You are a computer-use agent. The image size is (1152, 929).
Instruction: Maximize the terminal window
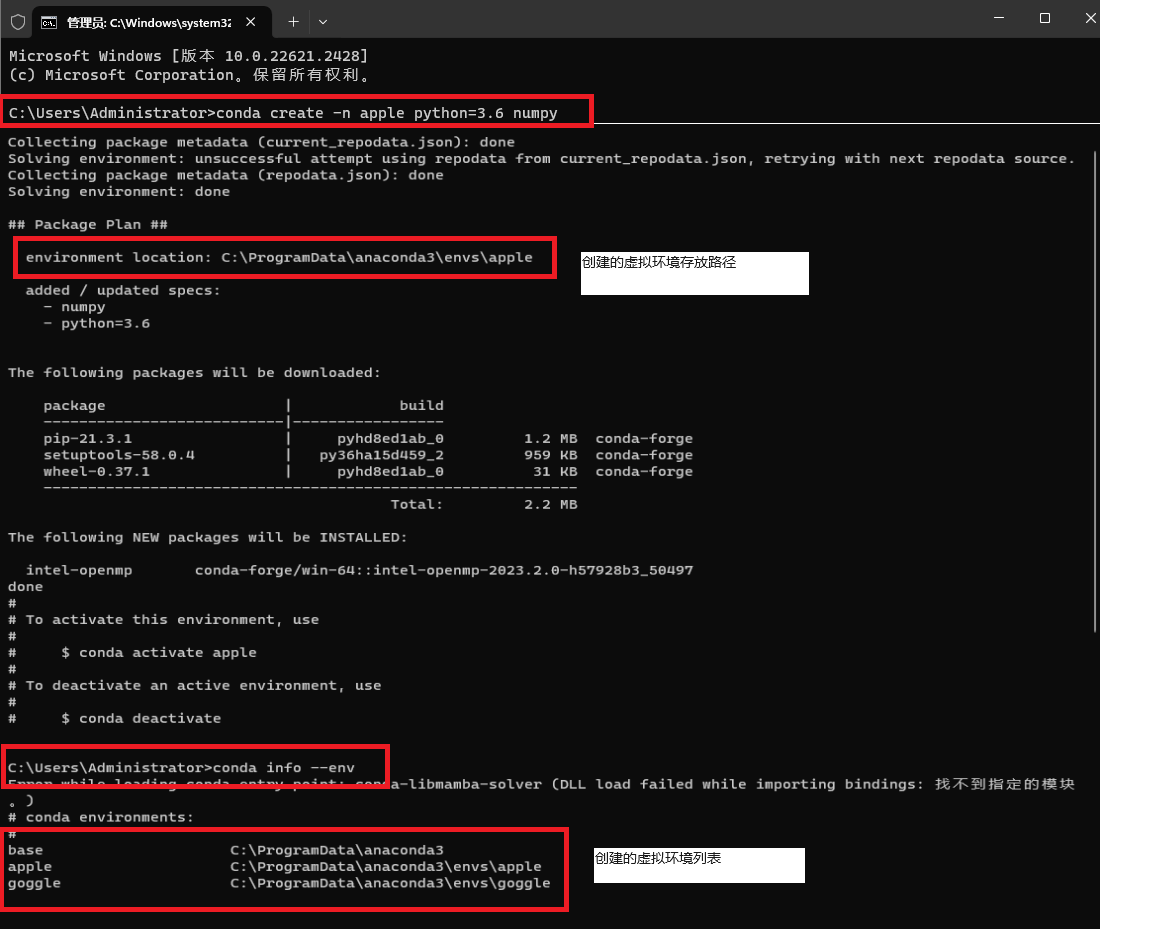coord(1045,18)
